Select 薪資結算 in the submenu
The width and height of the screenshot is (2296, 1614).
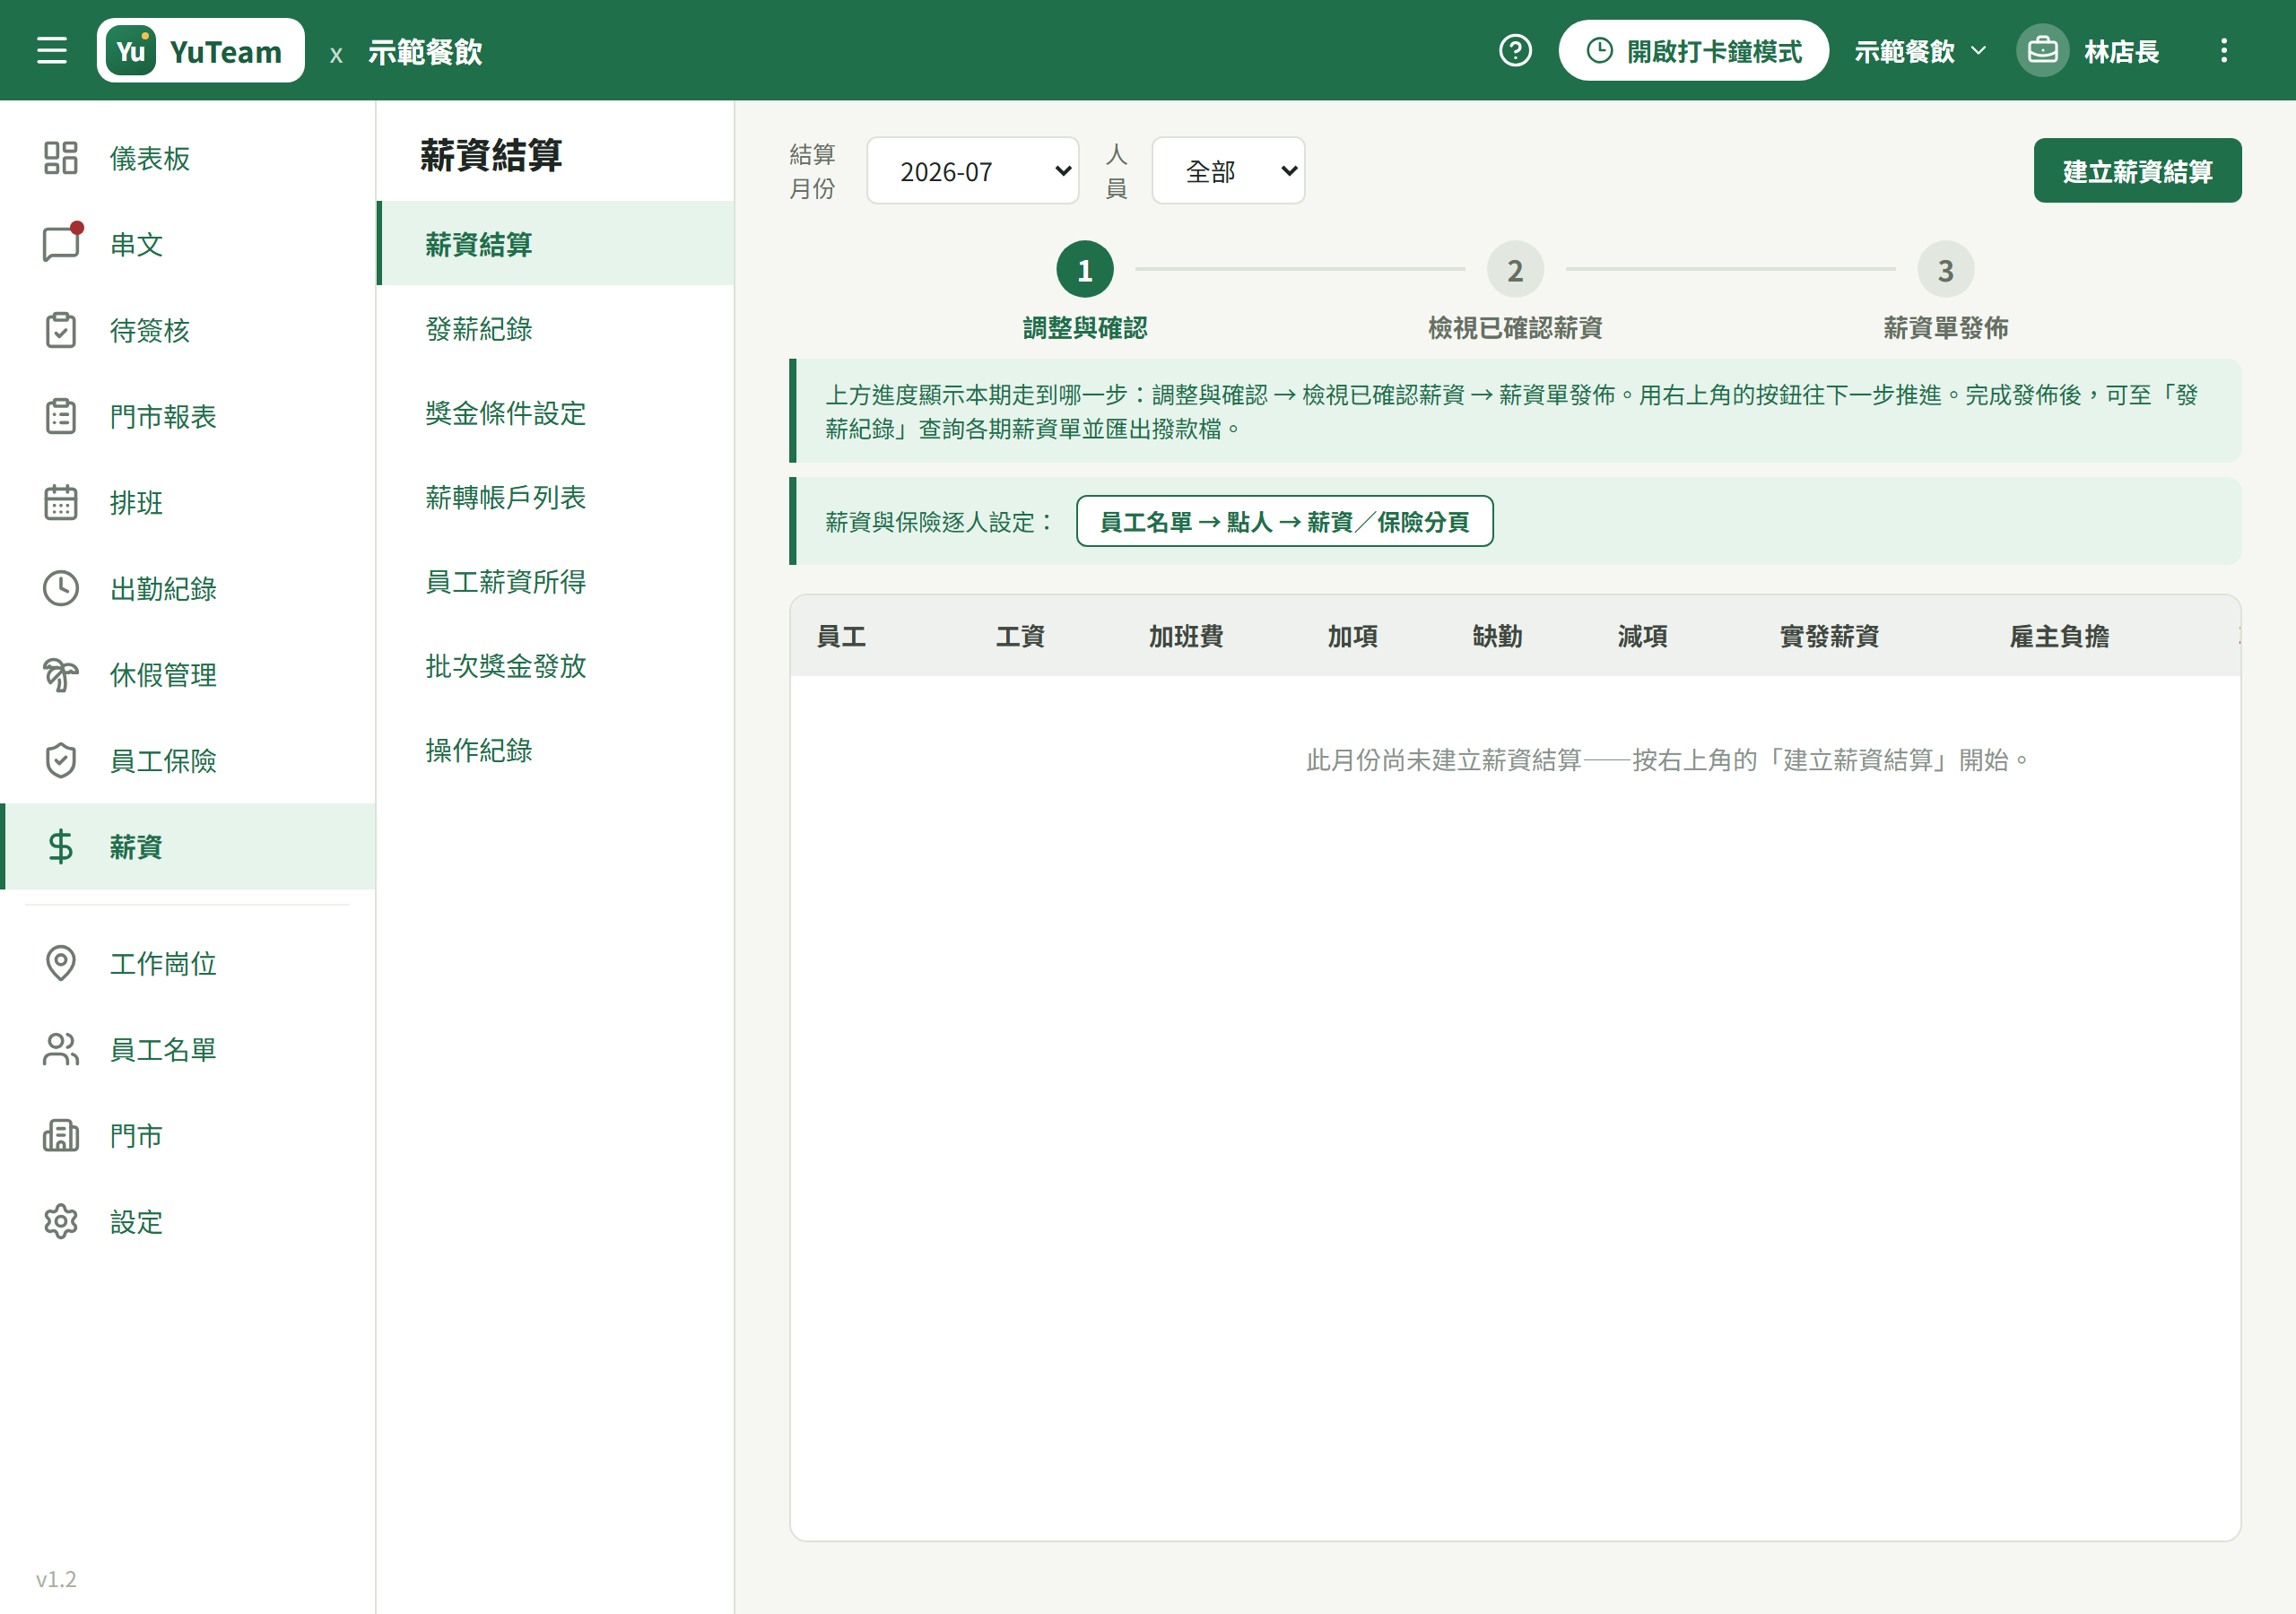pos(555,243)
